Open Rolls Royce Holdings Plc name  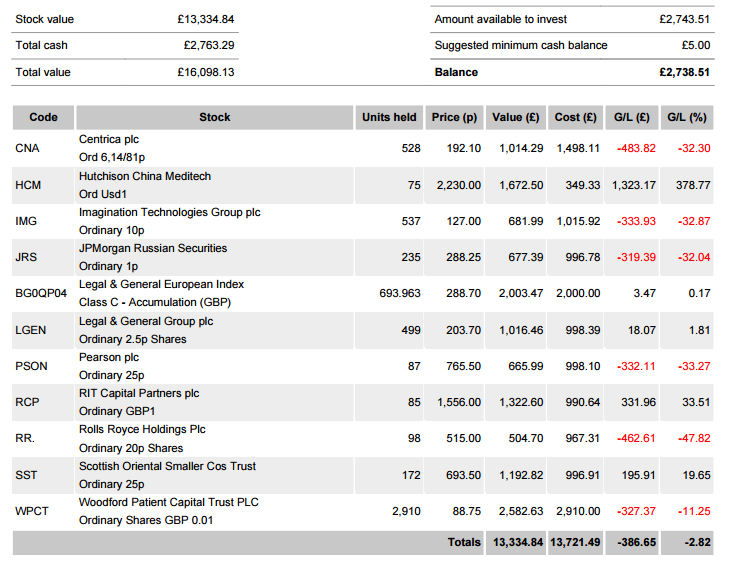coord(142,429)
